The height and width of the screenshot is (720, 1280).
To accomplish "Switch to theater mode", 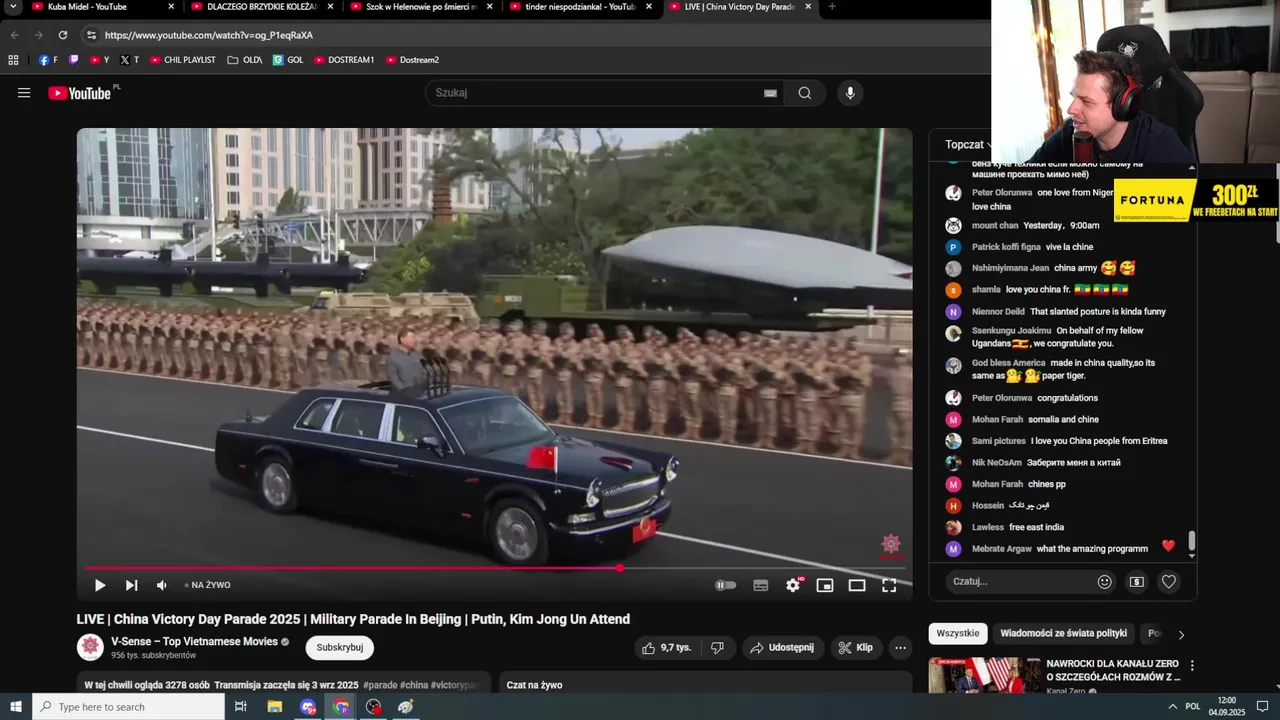I will click(857, 585).
